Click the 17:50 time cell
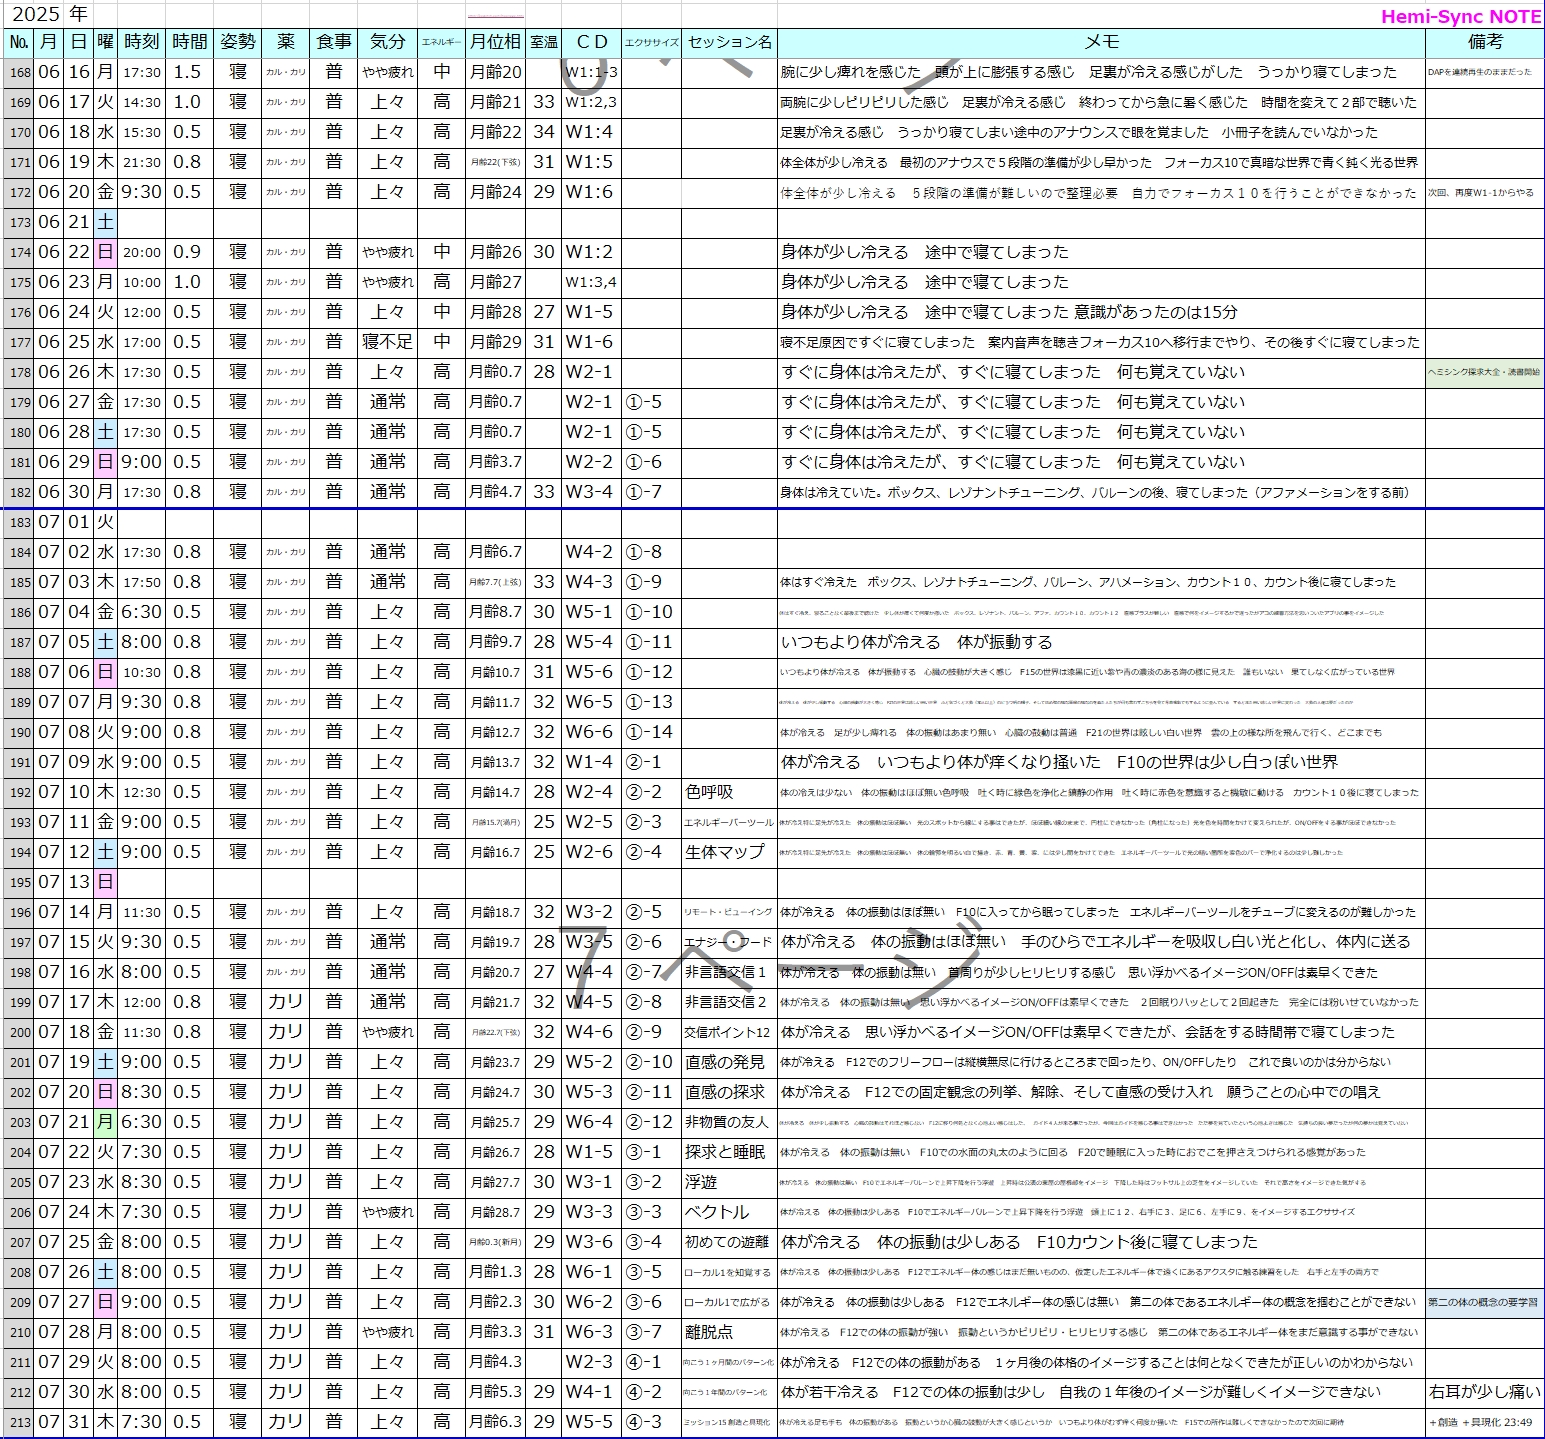Viewport: 1545px width, 1439px height. (x=141, y=582)
